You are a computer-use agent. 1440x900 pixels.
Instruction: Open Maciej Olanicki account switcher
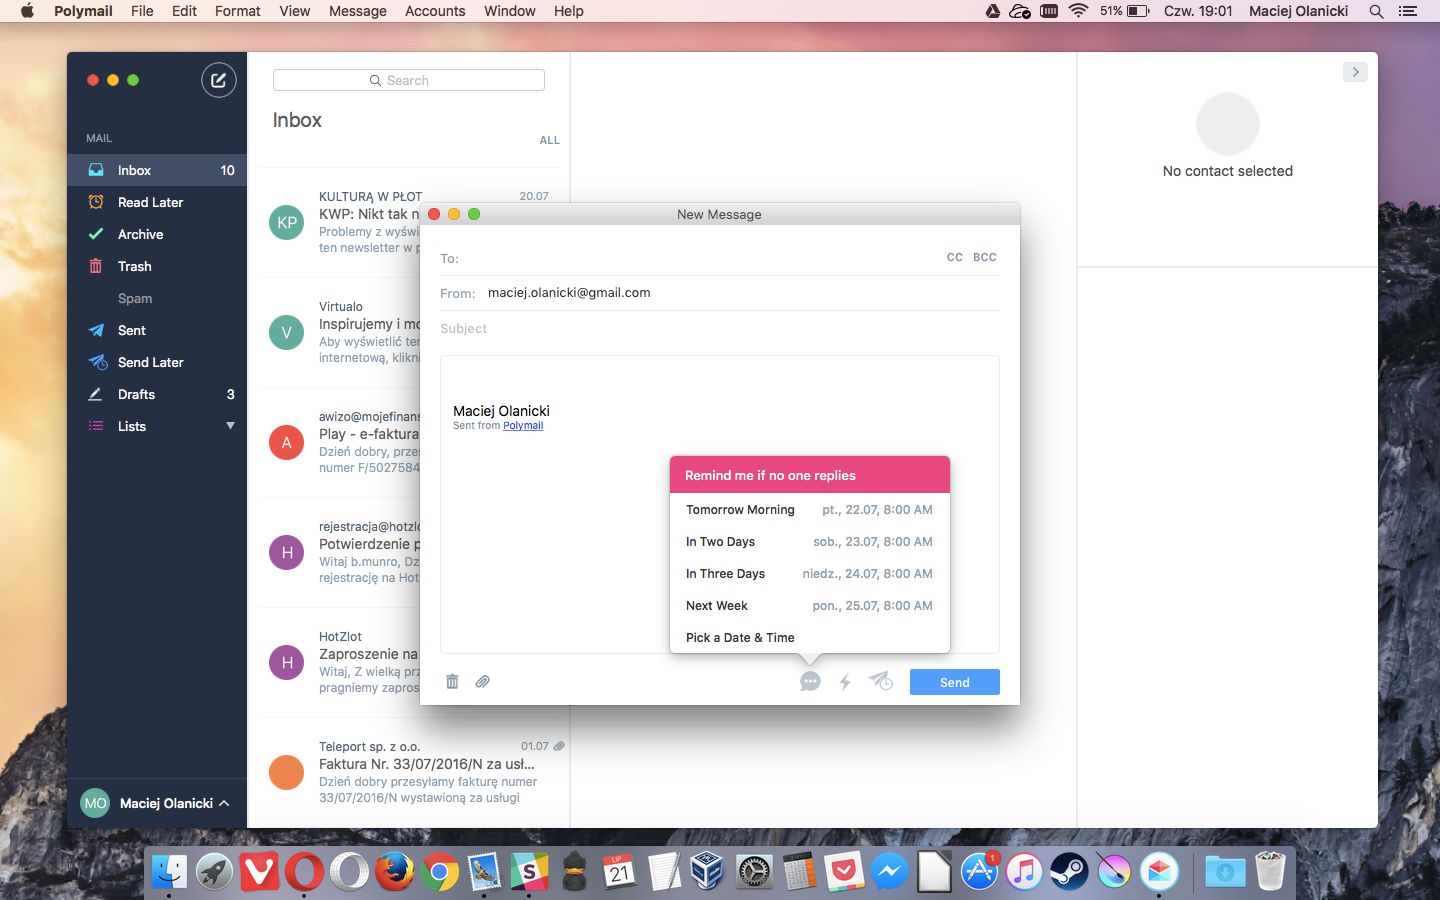click(157, 803)
